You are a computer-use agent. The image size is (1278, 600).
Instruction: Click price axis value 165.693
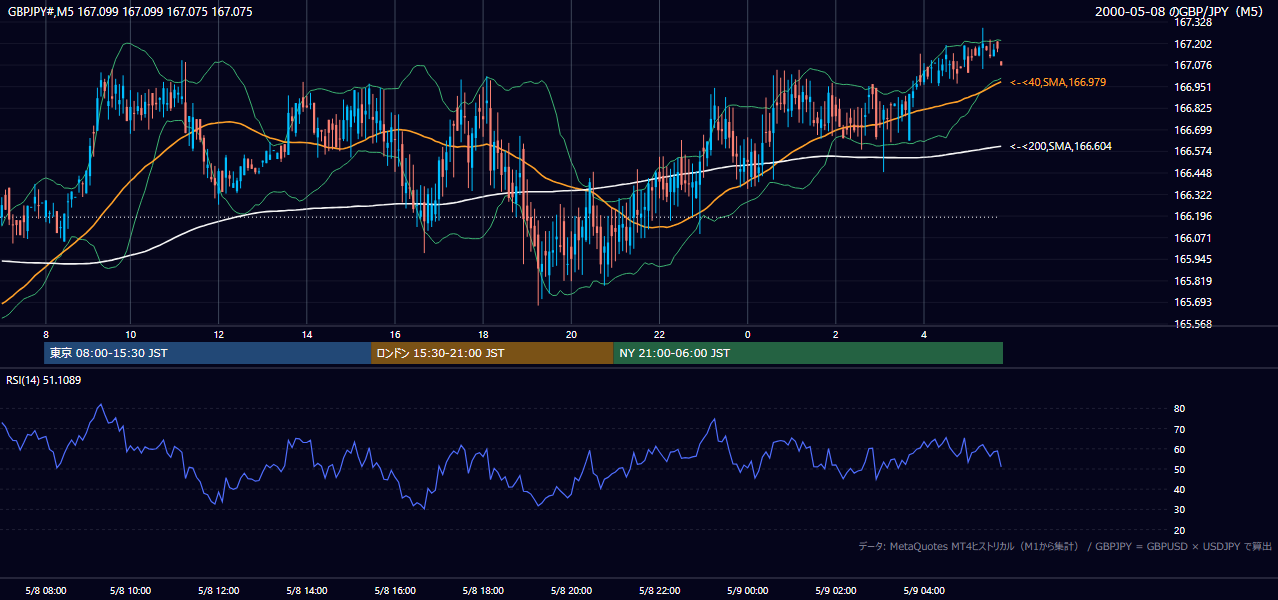click(1193, 302)
